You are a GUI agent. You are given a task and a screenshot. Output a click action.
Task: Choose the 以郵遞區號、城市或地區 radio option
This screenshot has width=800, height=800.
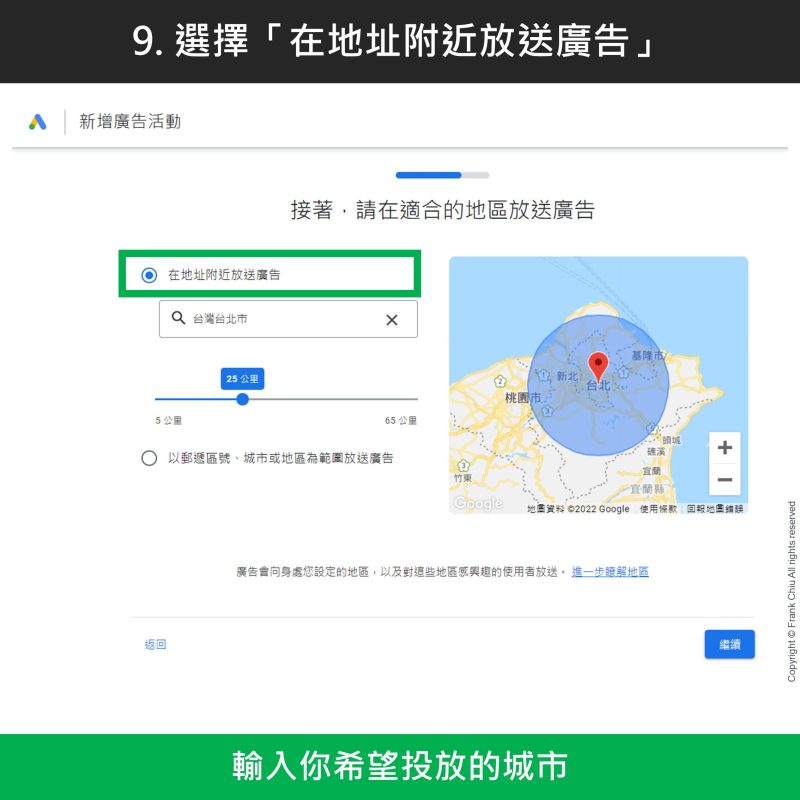(x=149, y=458)
